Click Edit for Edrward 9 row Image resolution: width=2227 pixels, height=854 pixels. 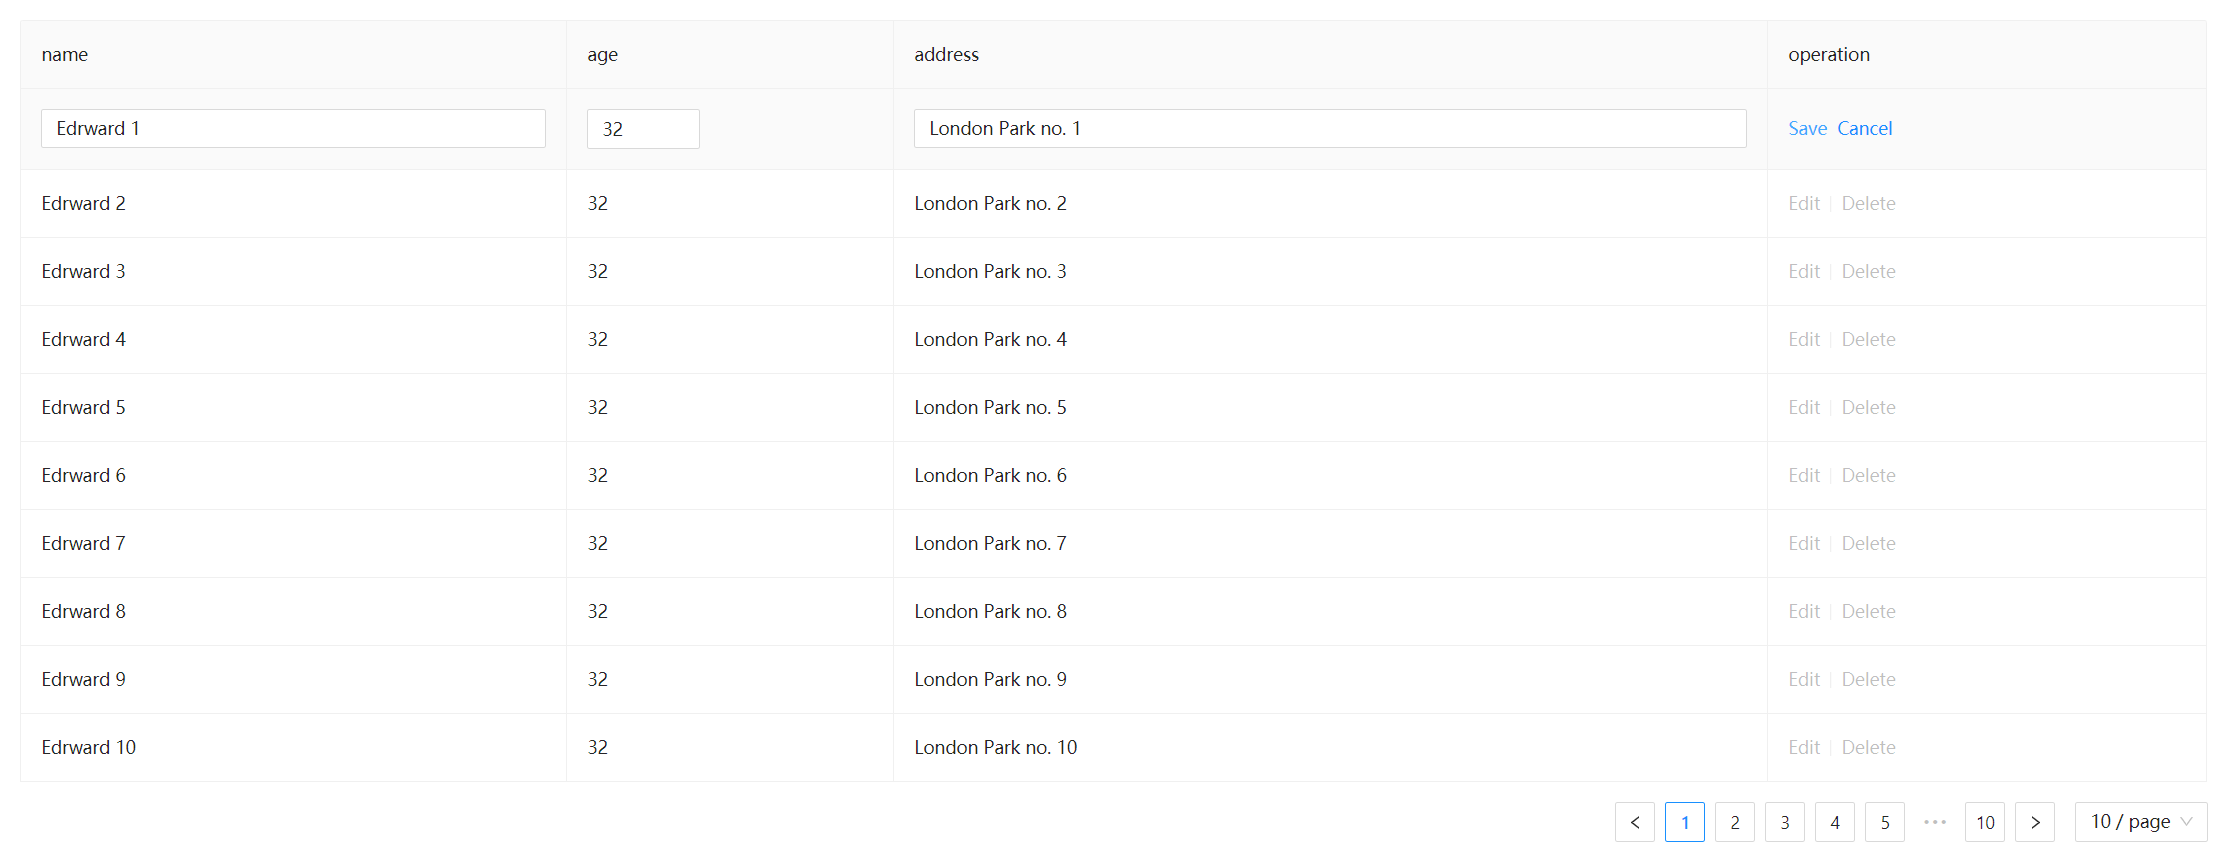point(1804,680)
